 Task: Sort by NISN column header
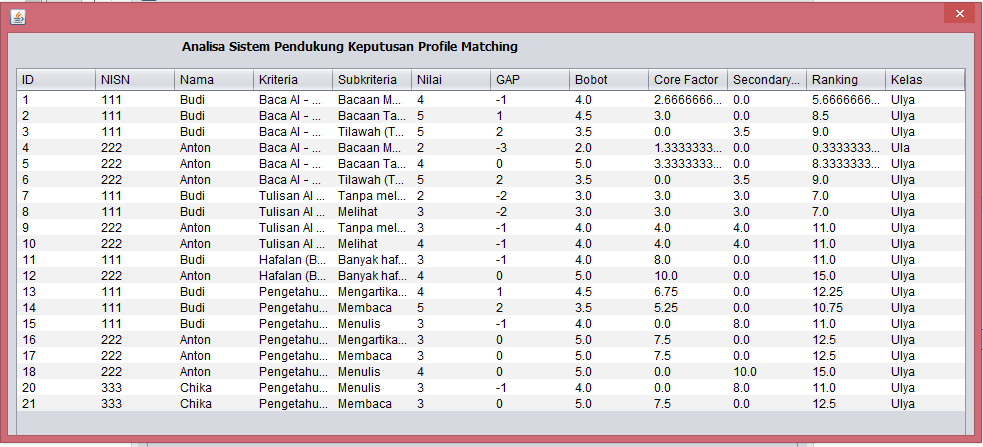pyautogui.click(x=135, y=80)
